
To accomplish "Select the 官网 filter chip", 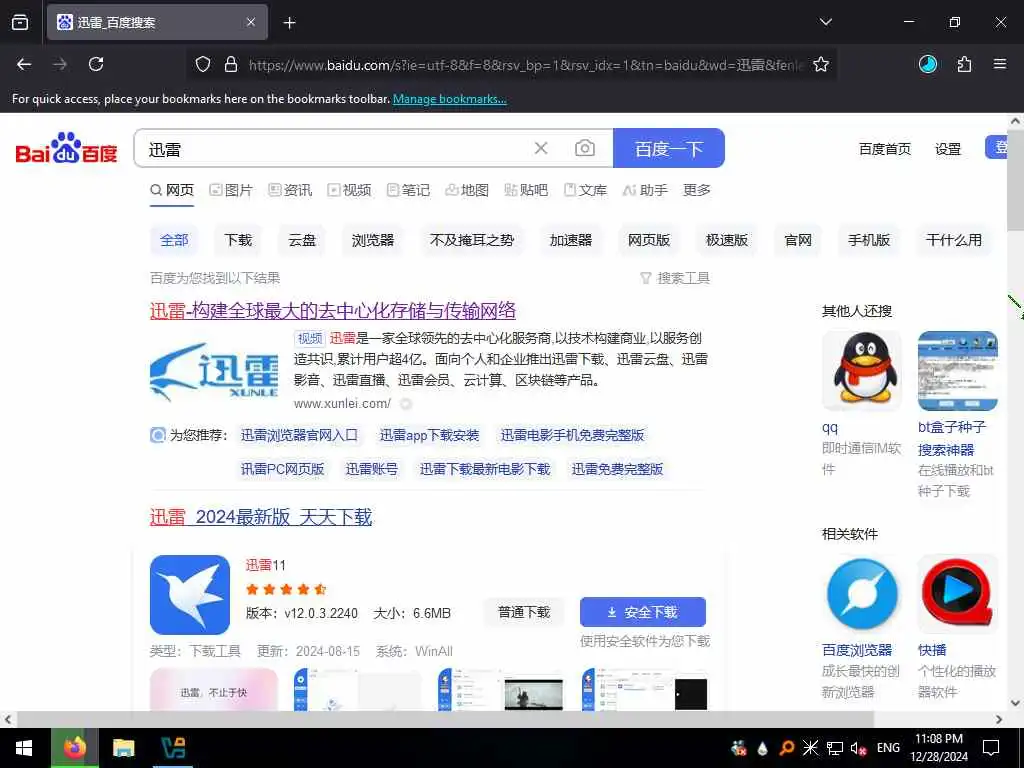I will tap(797, 240).
